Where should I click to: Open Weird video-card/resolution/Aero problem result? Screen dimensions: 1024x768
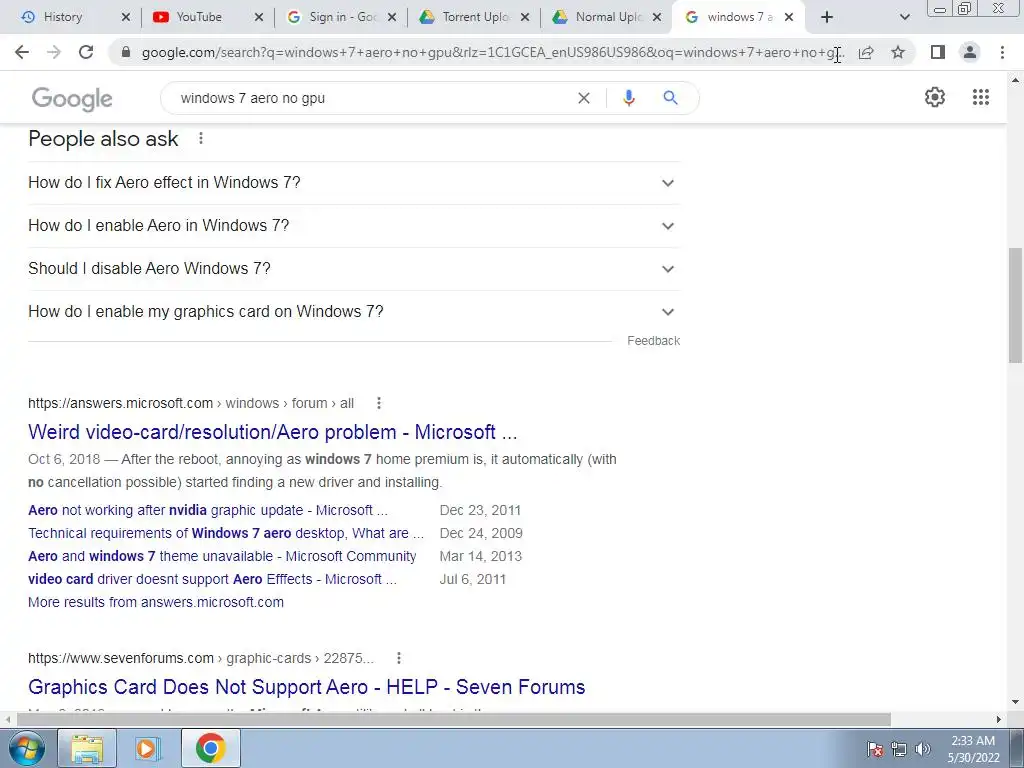click(272, 432)
